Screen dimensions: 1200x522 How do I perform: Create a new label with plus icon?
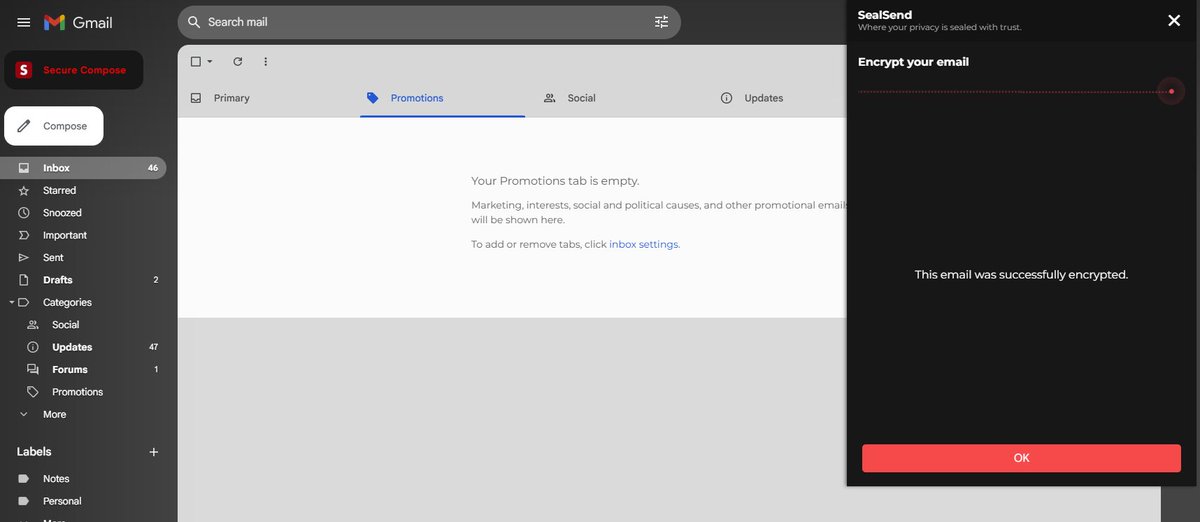click(154, 452)
